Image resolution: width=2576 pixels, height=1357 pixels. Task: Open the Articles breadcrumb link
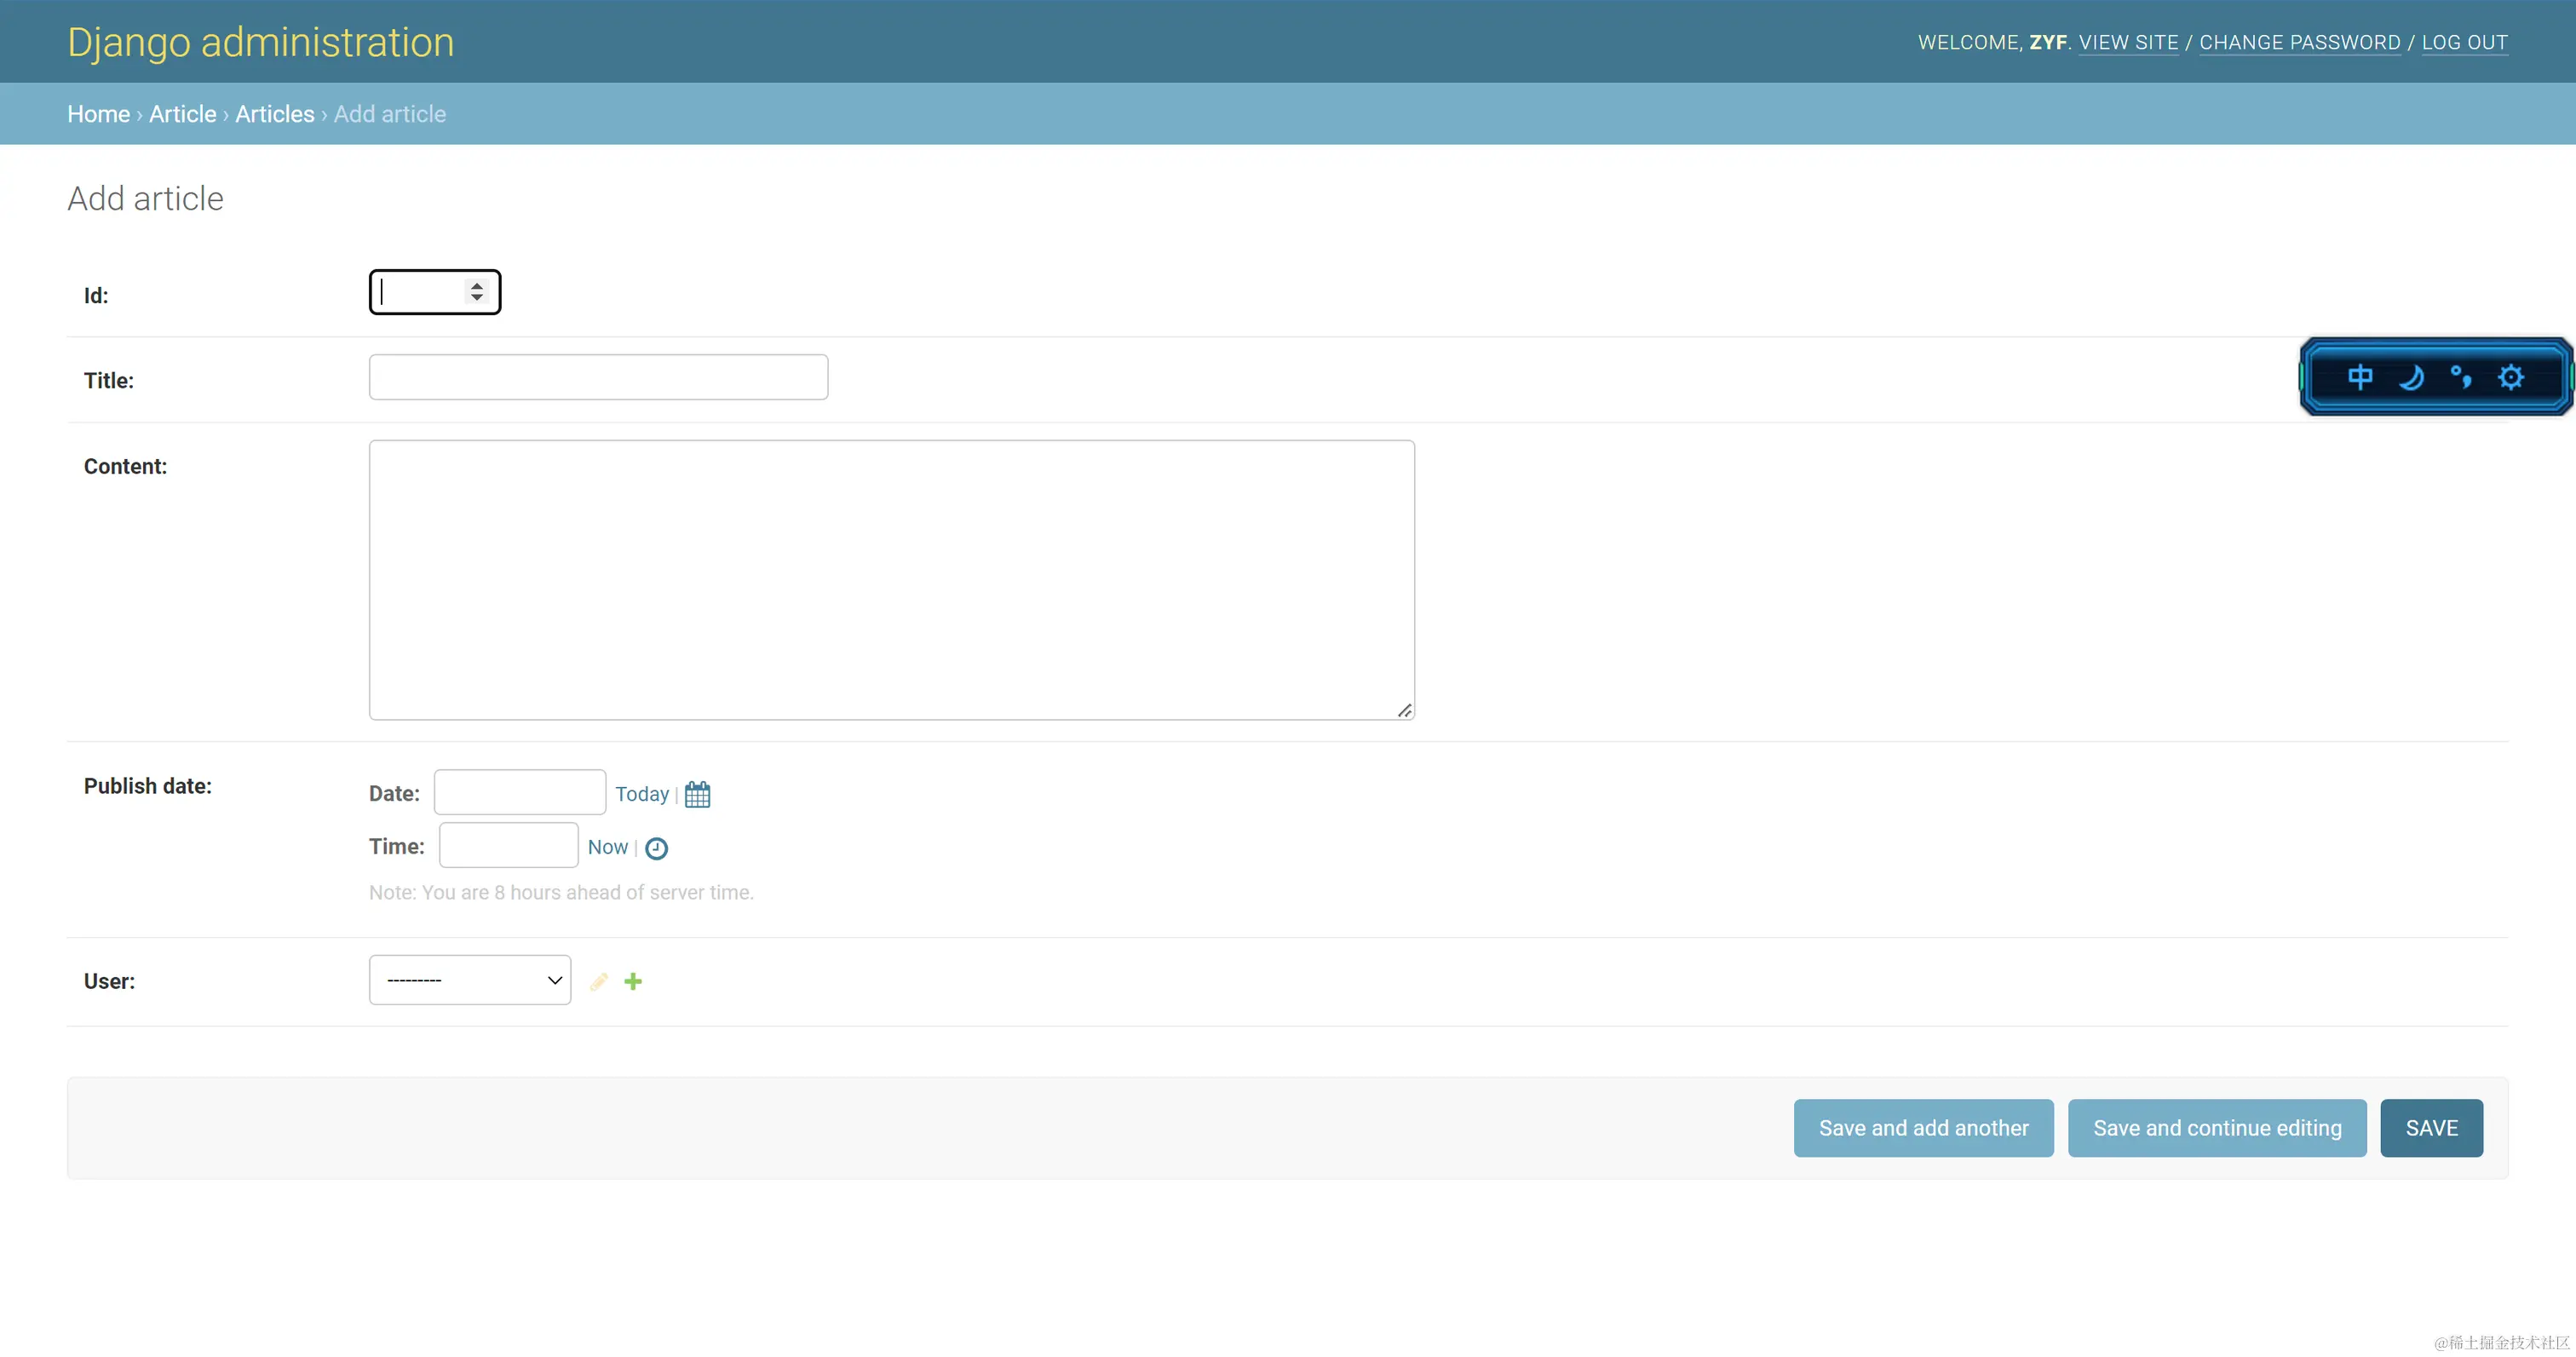pyautogui.click(x=274, y=114)
